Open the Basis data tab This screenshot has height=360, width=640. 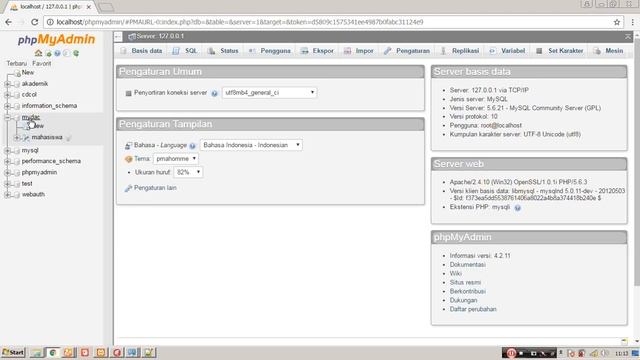click(x=141, y=51)
